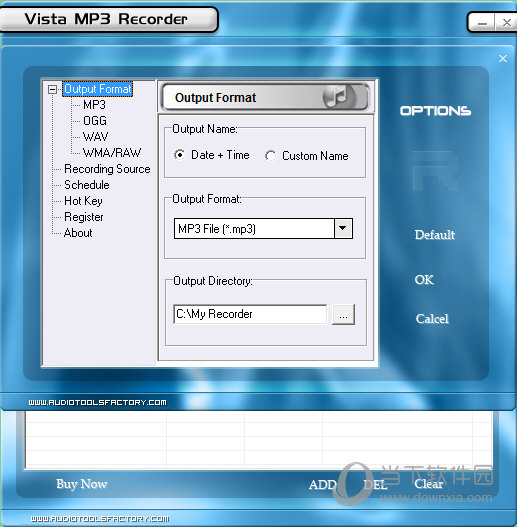Open www.audiotoolsfactory.com link below options

97,402
